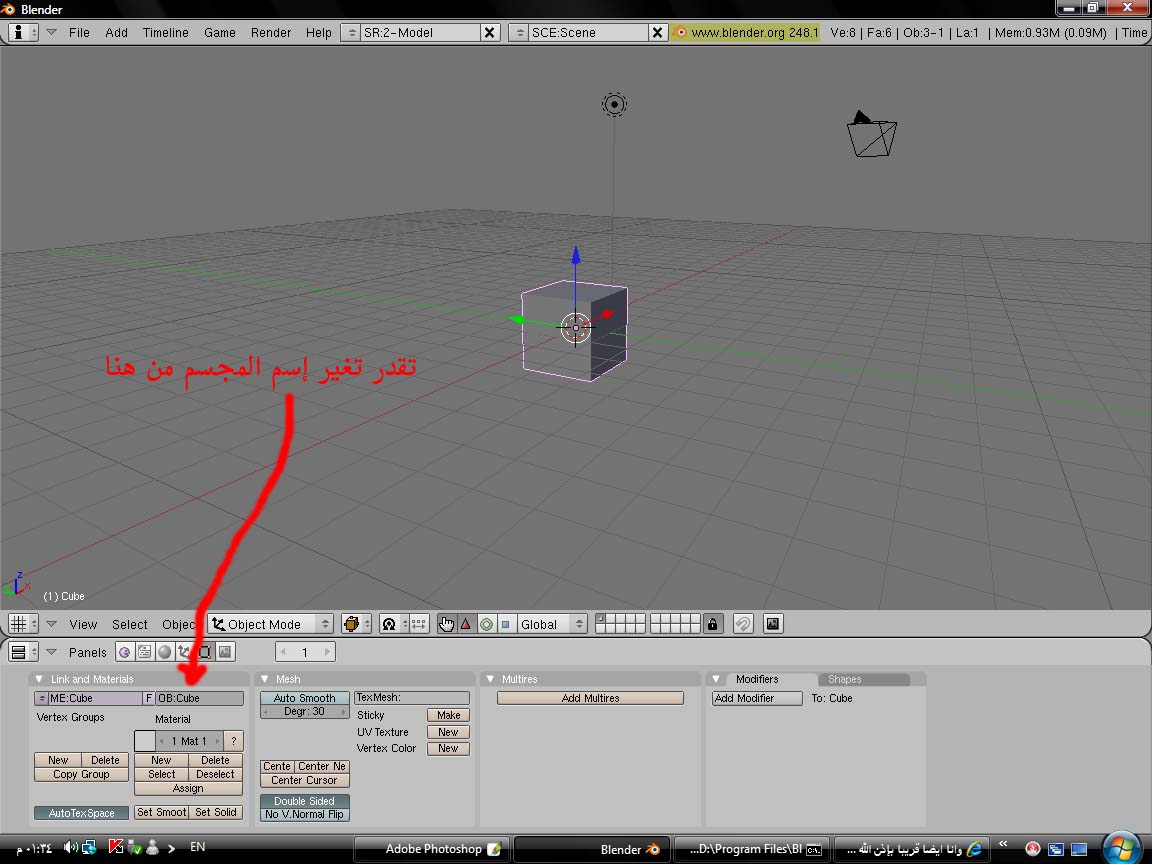Switch to Logic panel context icon
Image resolution: width=1152 pixels, height=864 pixels.
pos(125,652)
